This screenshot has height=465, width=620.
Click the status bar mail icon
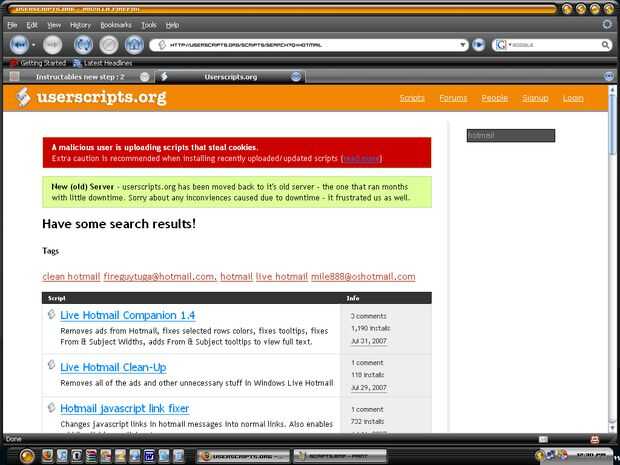[x=544, y=439]
